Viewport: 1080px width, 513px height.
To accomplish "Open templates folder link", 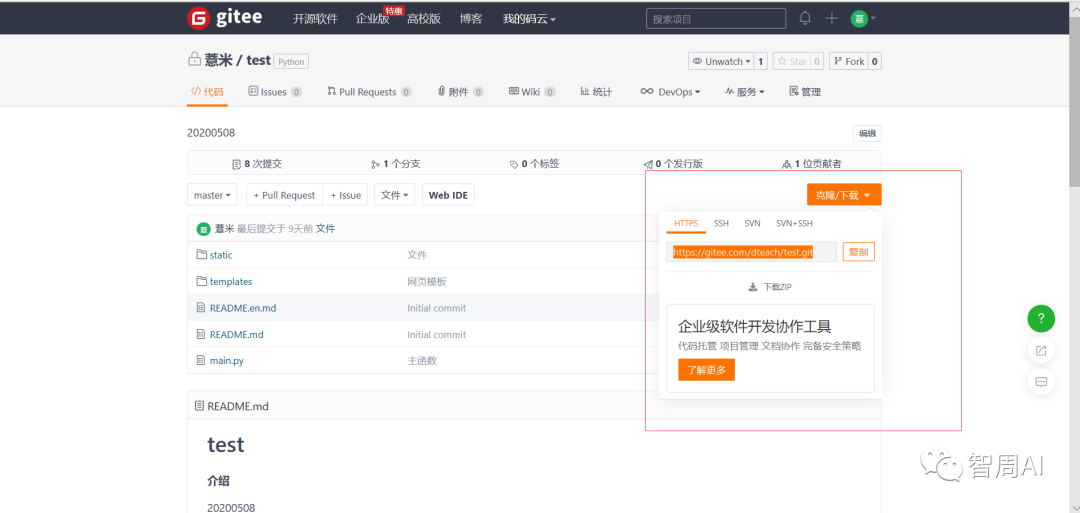I will (x=231, y=281).
